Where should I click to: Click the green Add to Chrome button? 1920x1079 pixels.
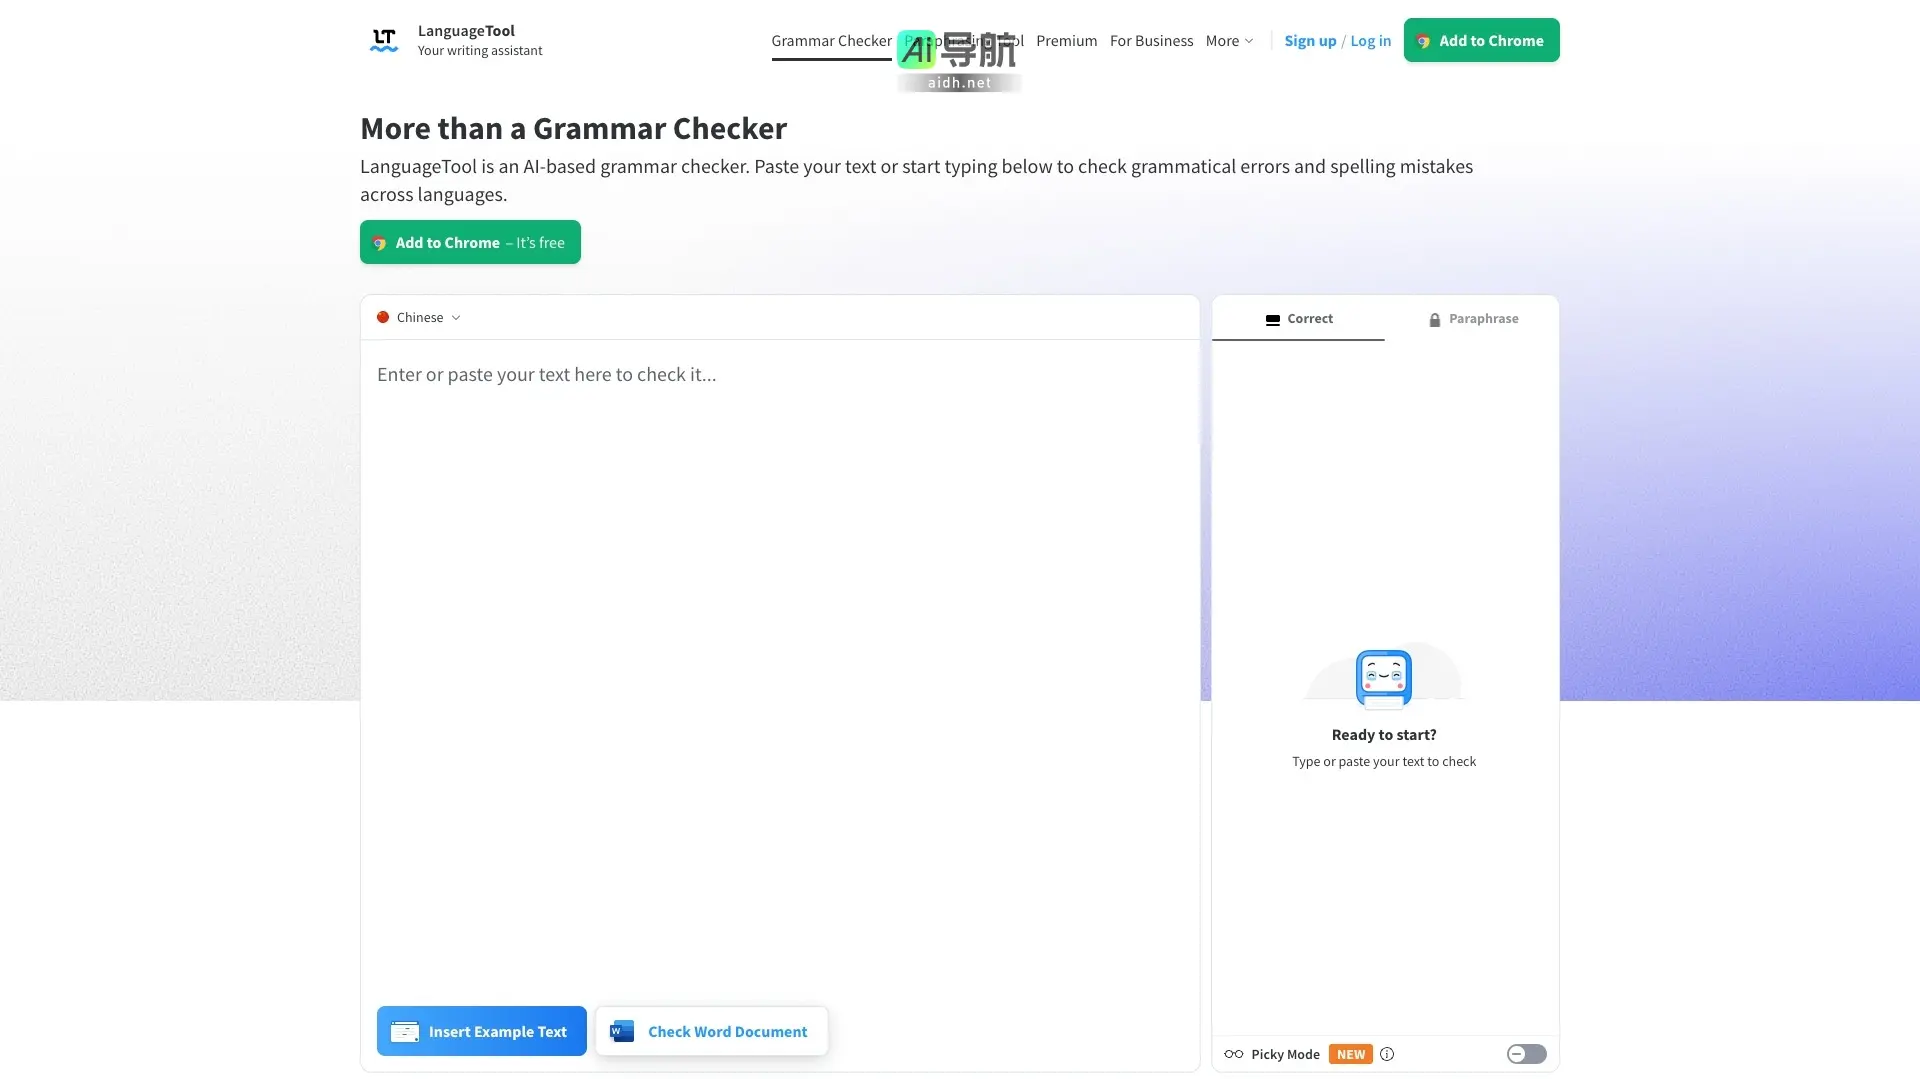point(1481,40)
